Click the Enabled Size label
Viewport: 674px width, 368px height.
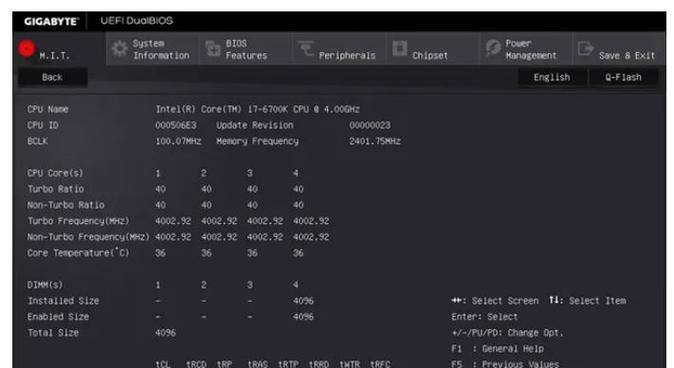(58, 316)
